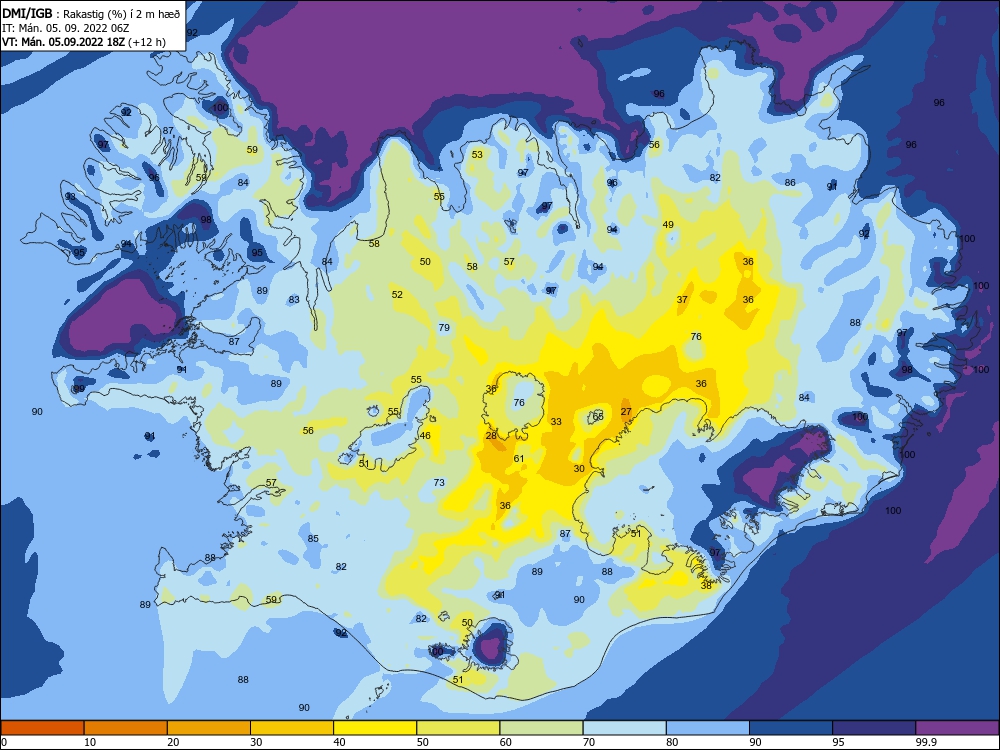1000x750 pixels.
Task: Select the humidity value 85 on the map
Action: pyautogui.click(x=313, y=539)
